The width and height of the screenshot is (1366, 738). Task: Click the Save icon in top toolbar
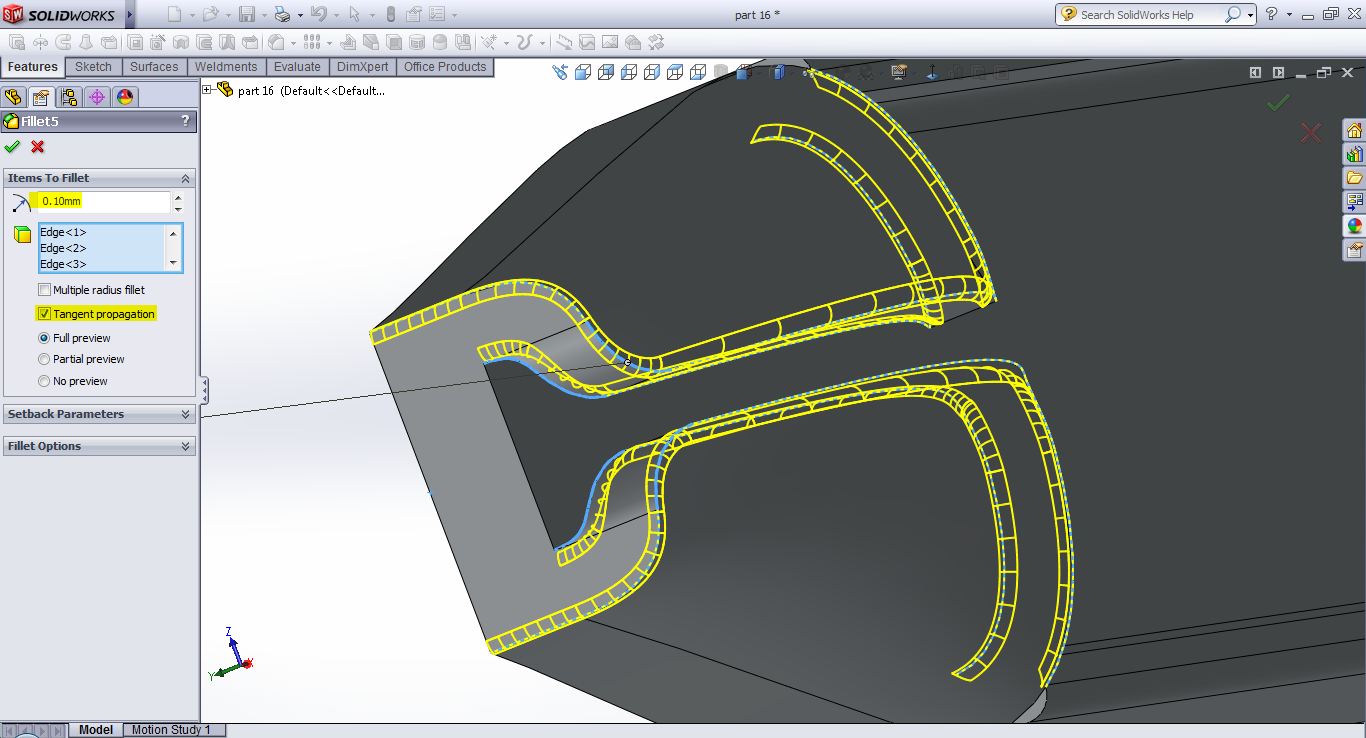click(x=246, y=14)
